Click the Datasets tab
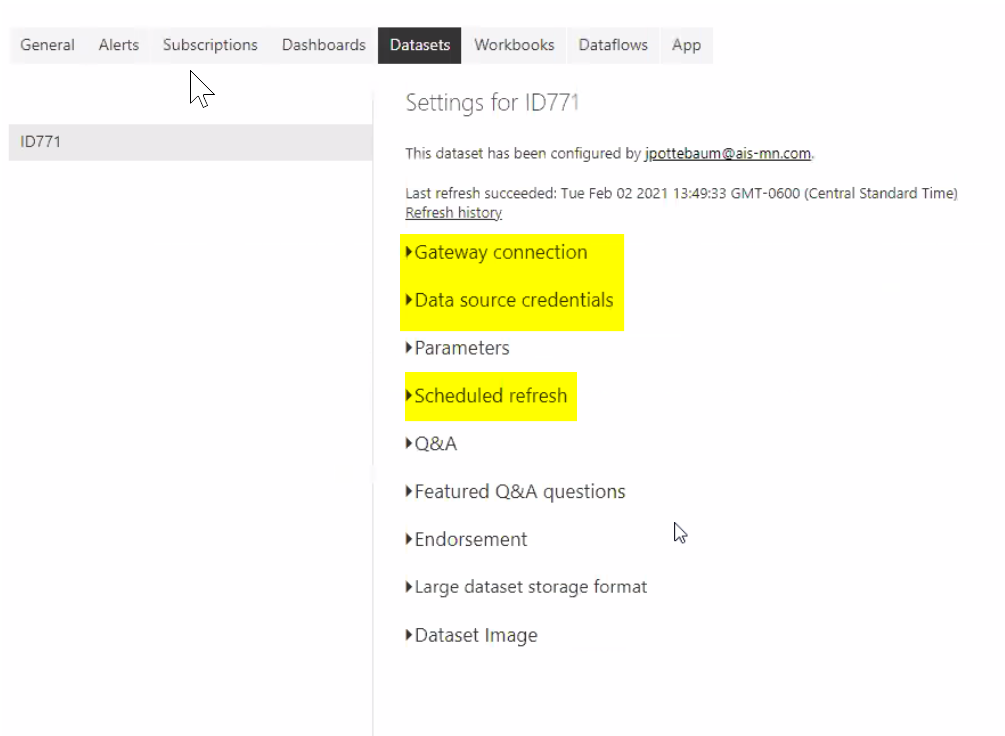 point(420,46)
